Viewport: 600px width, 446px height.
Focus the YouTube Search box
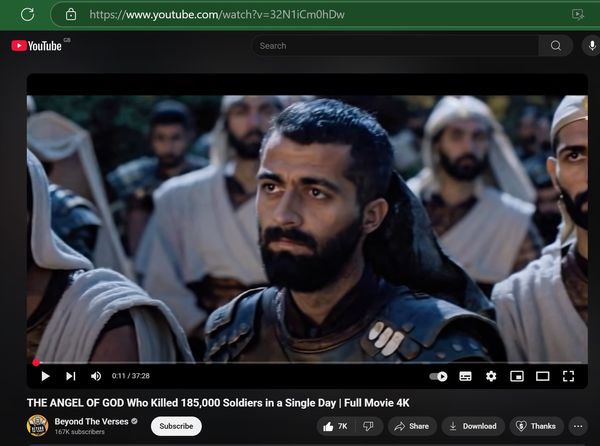(396, 46)
